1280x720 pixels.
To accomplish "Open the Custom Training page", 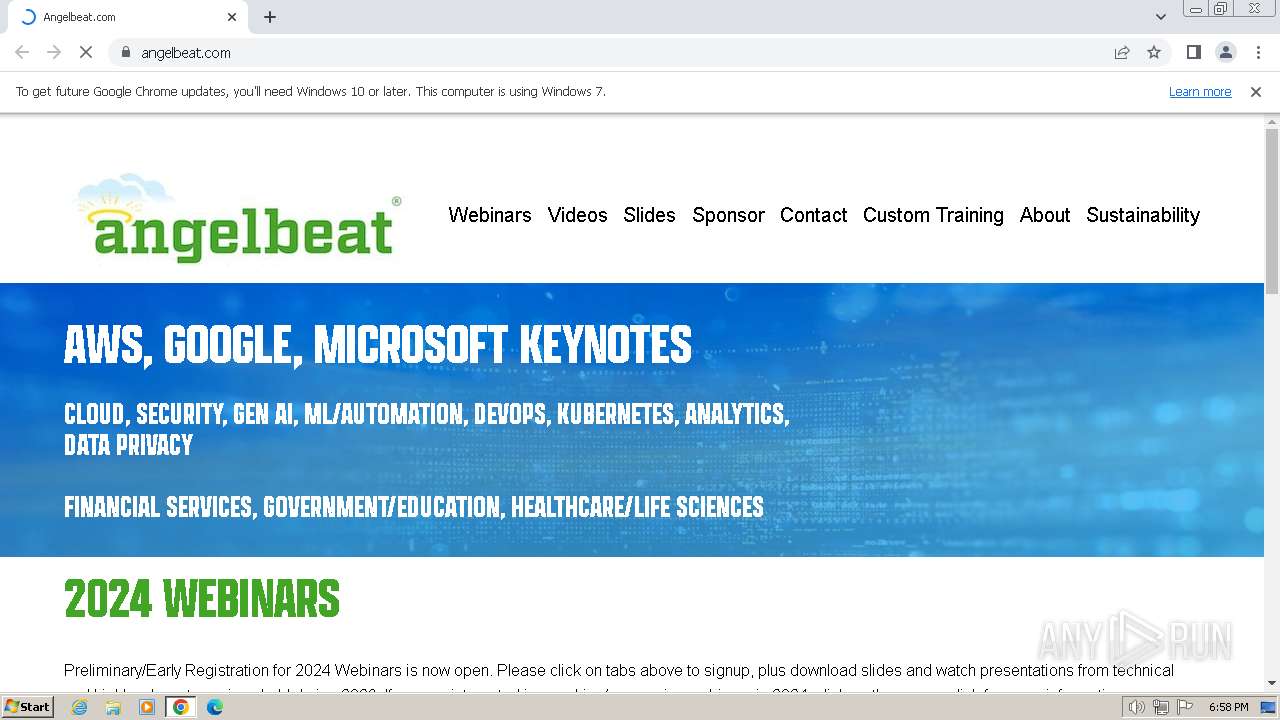I will point(933,215).
